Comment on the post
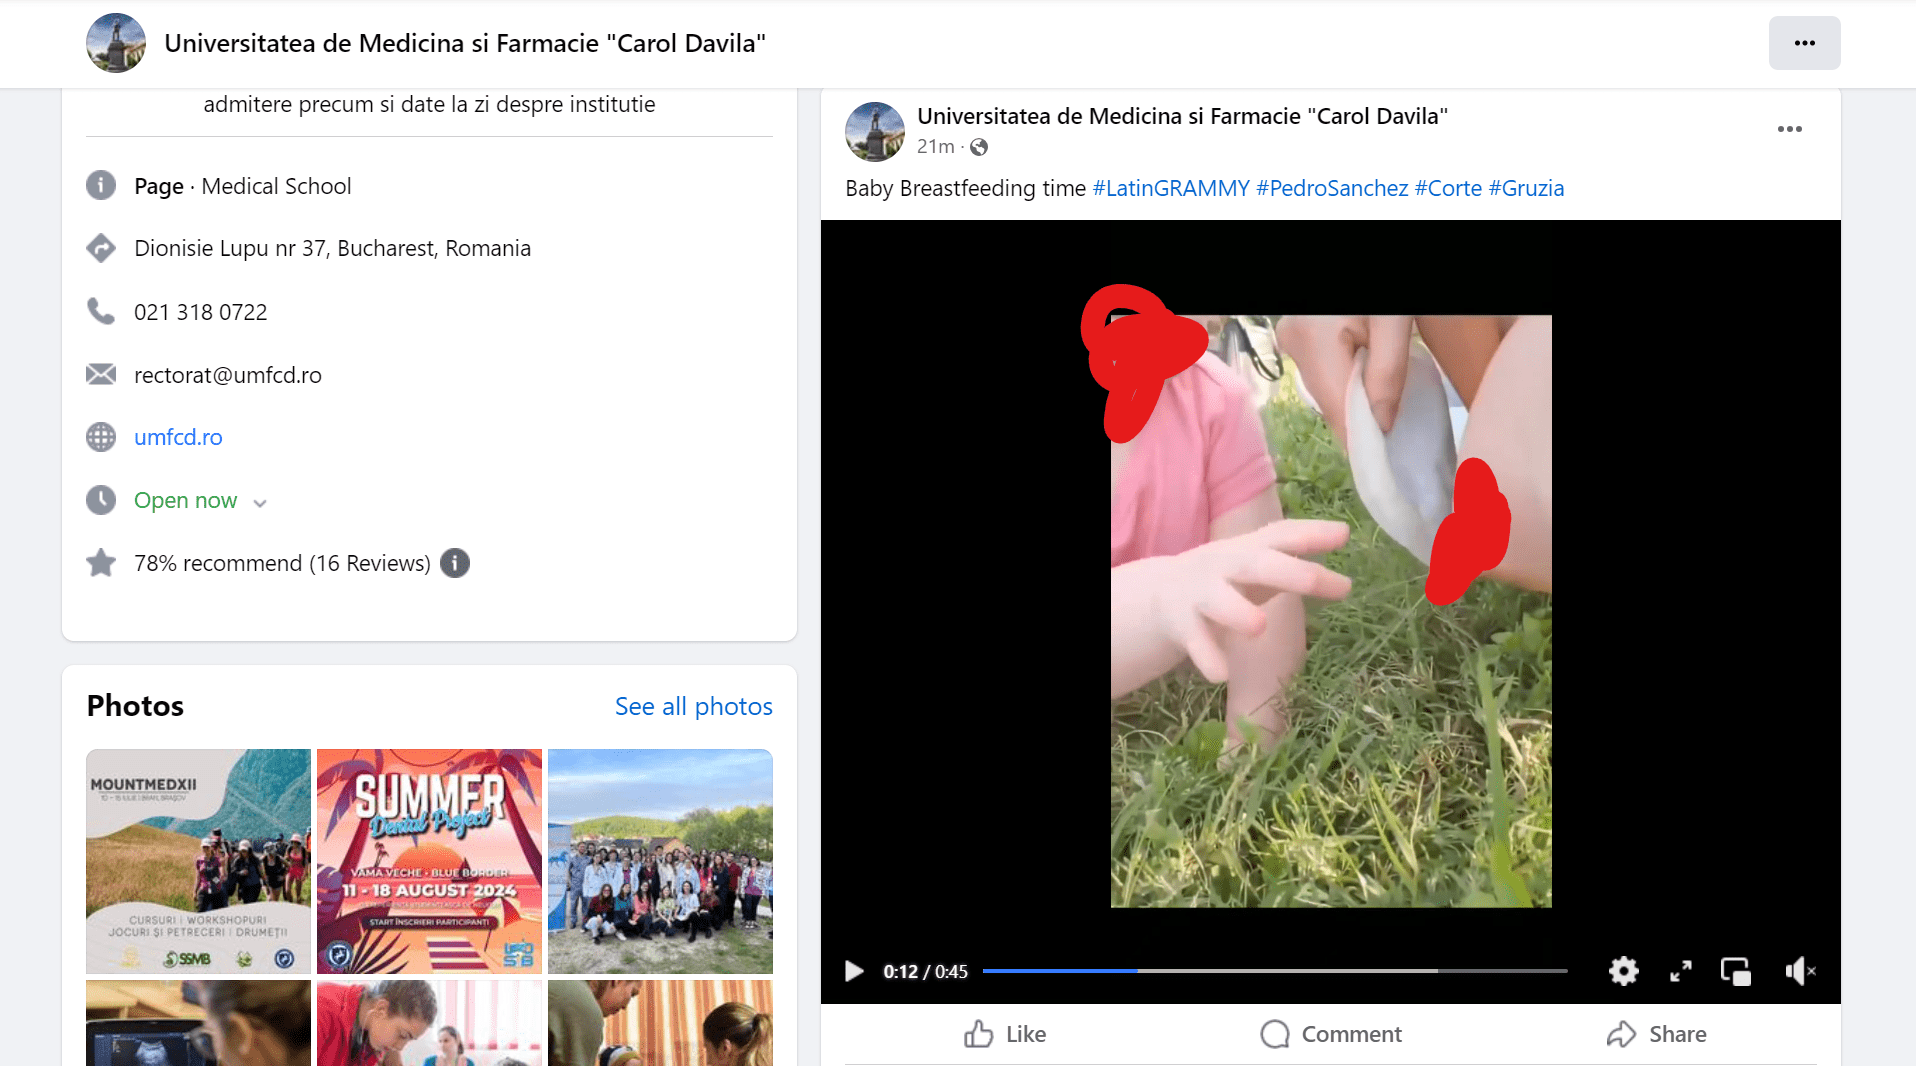The width and height of the screenshot is (1916, 1066). tap(1330, 1034)
